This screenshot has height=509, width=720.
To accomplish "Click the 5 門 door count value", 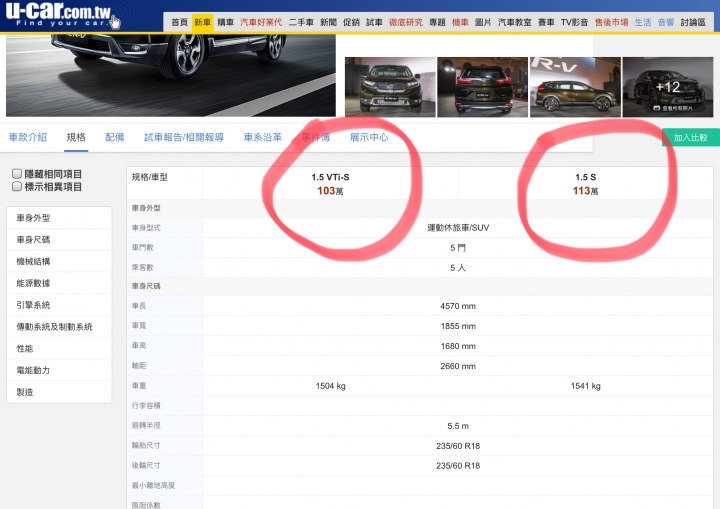I will 458,248.
